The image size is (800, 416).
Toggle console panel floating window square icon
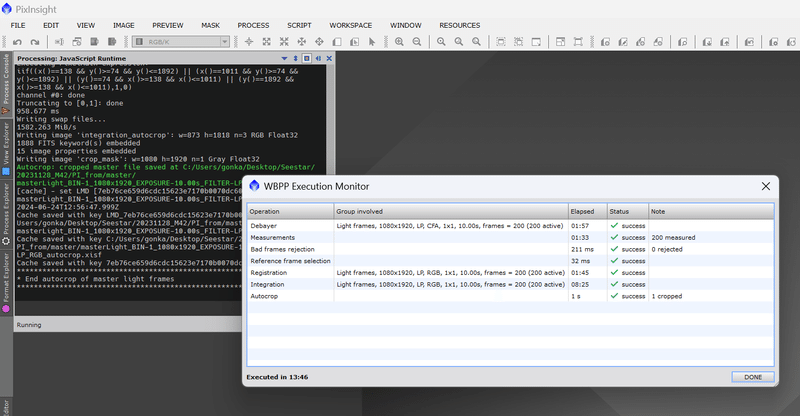click(x=307, y=58)
